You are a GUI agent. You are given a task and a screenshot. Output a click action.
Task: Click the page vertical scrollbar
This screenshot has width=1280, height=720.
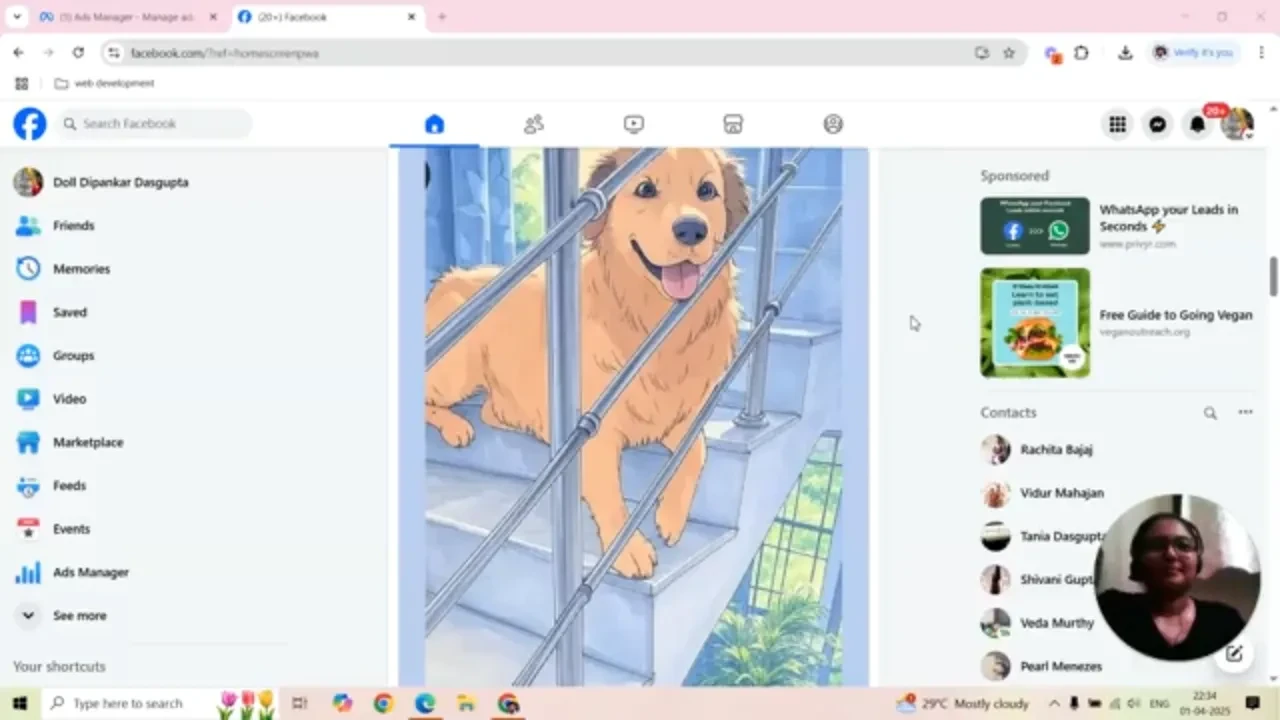[x=1273, y=277]
